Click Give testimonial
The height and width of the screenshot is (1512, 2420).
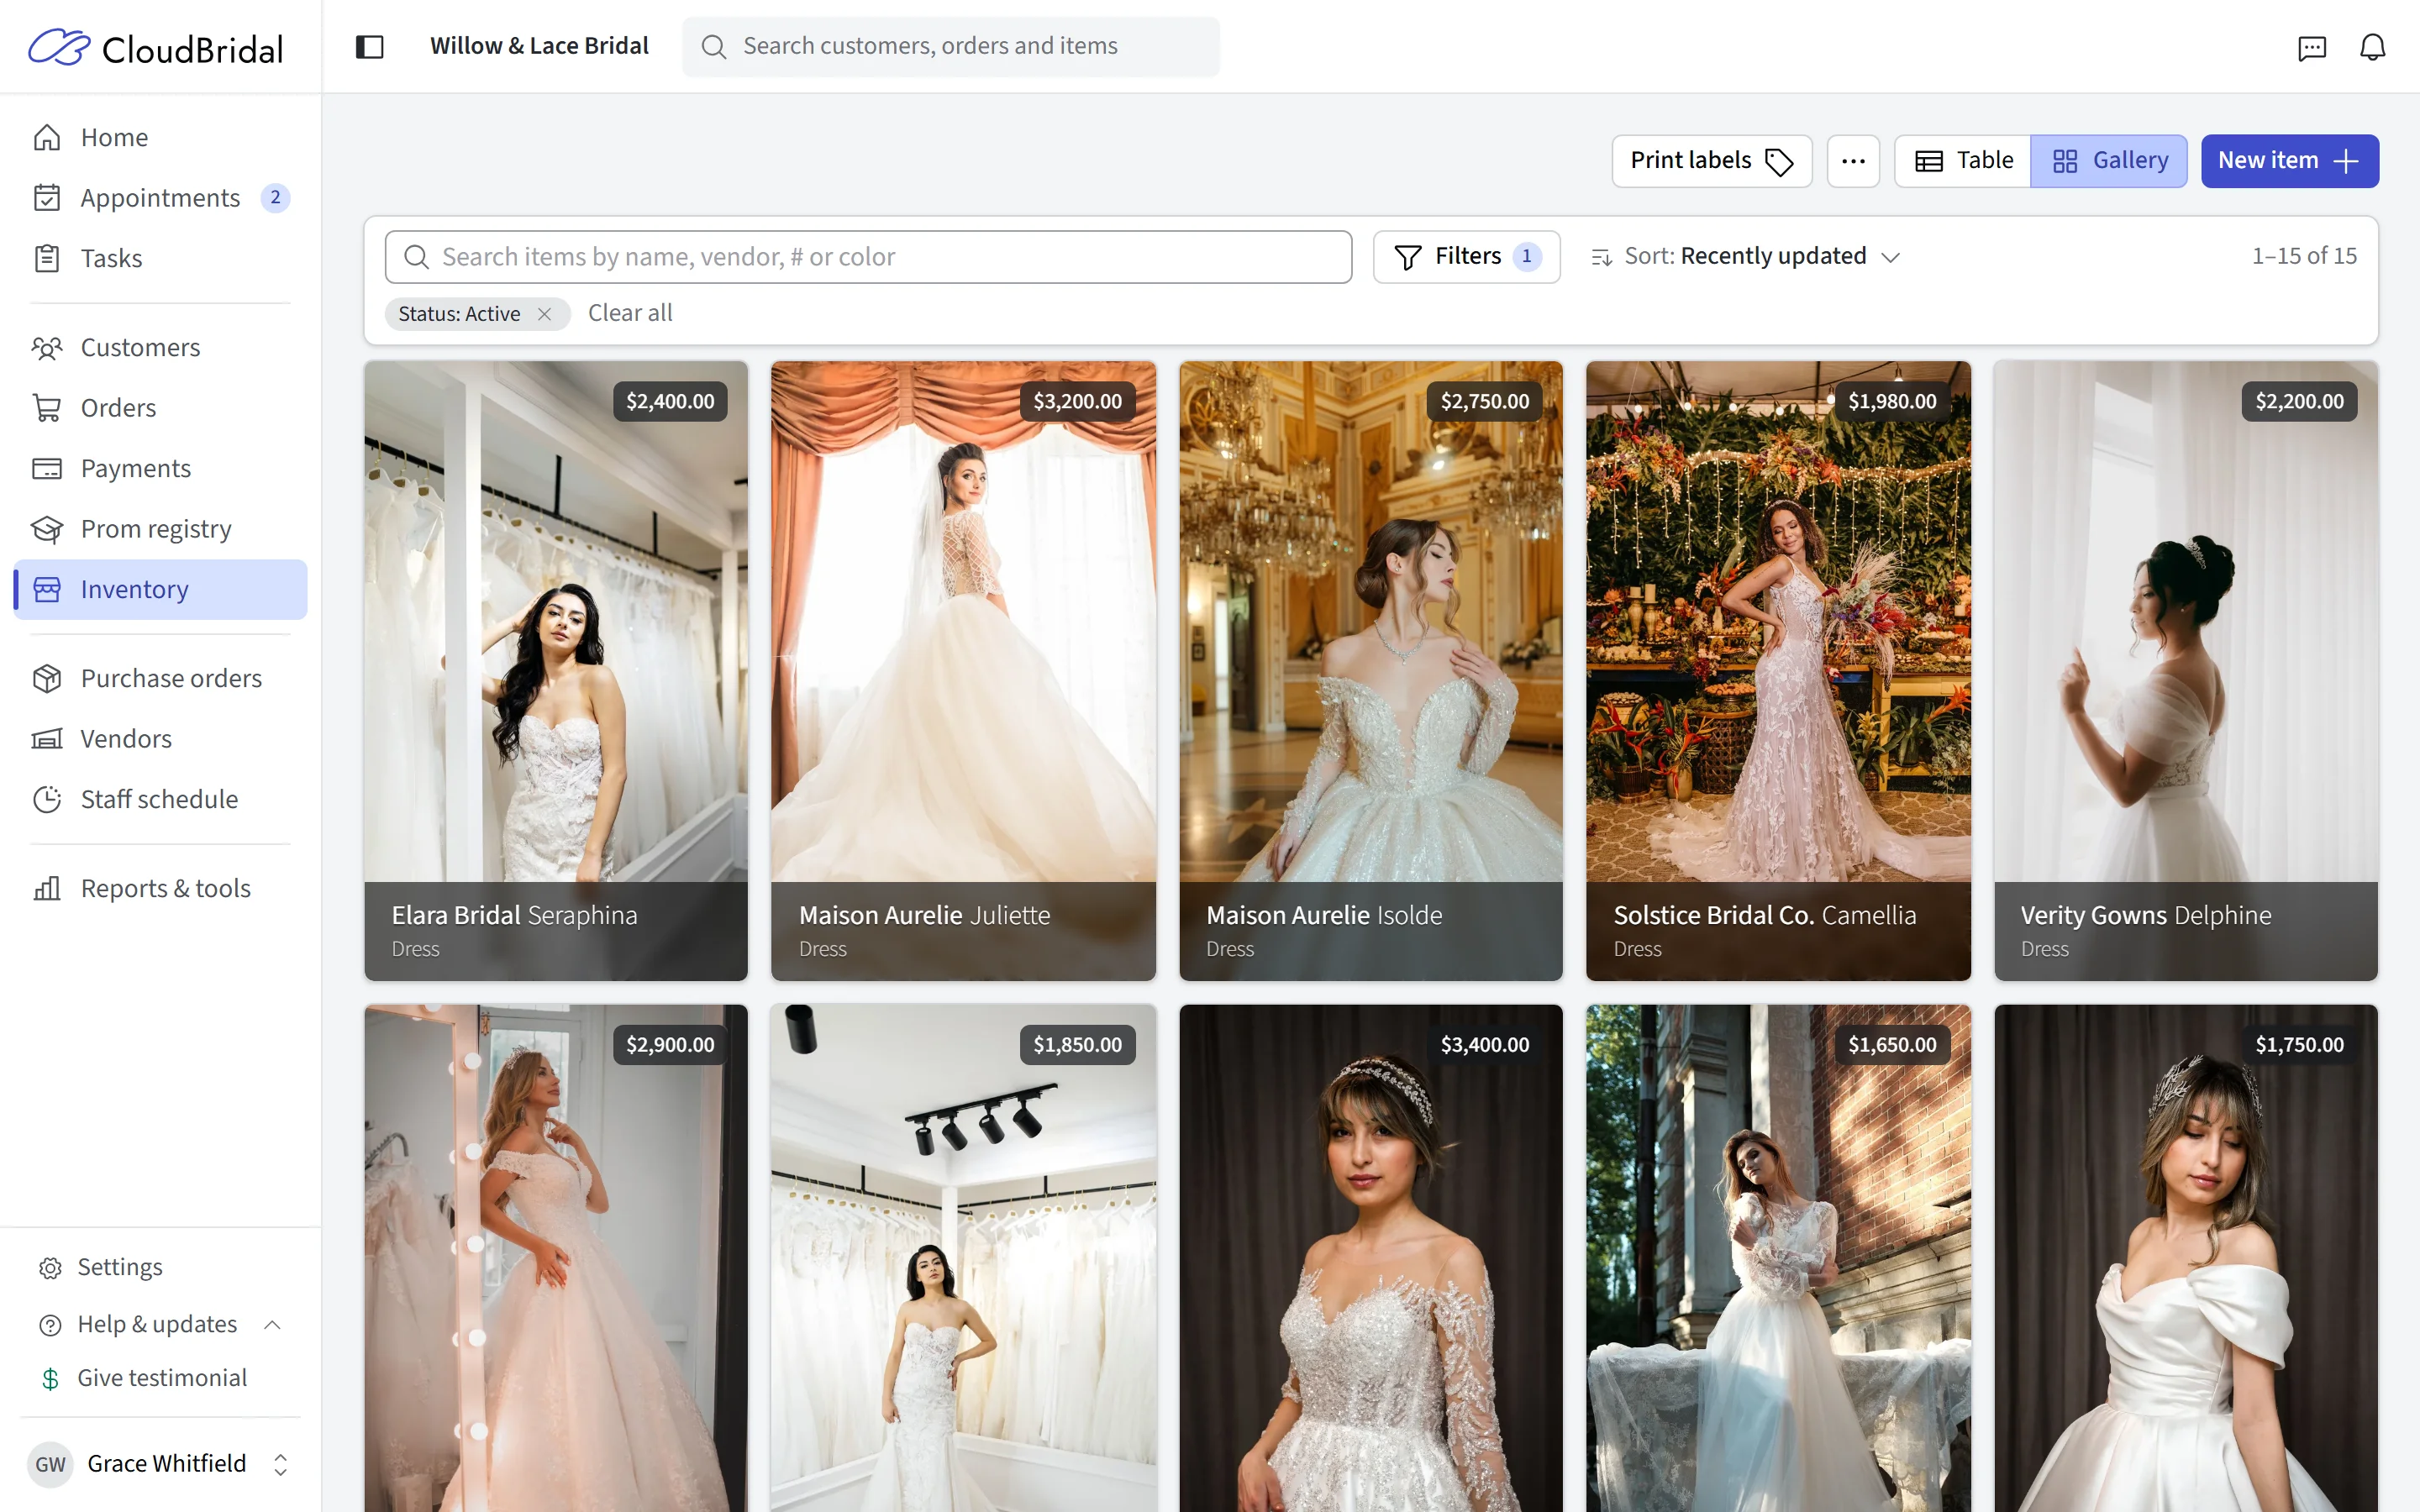[160, 1378]
